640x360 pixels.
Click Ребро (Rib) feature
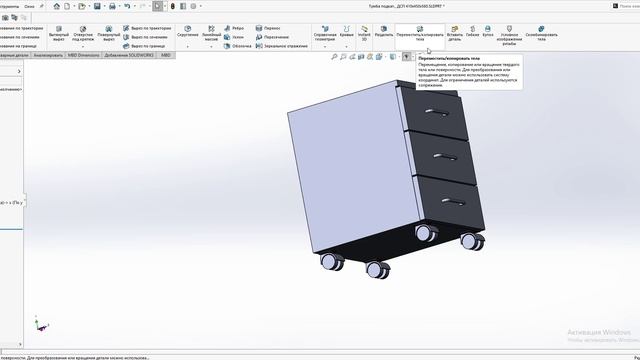click(x=234, y=28)
